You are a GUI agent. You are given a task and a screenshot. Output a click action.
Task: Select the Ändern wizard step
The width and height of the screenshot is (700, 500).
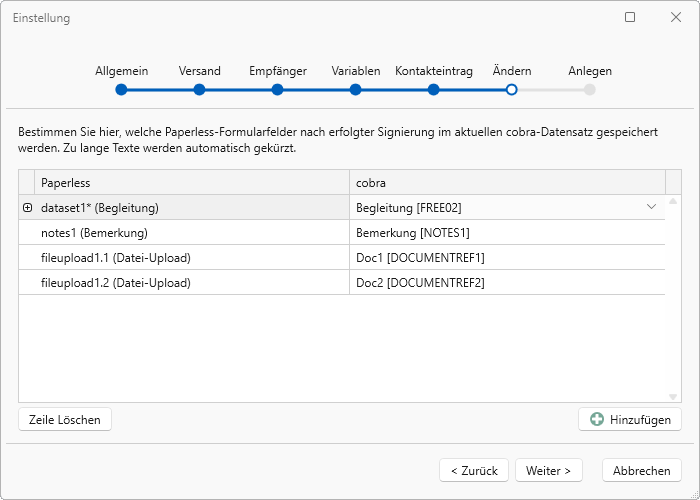point(512,90)
